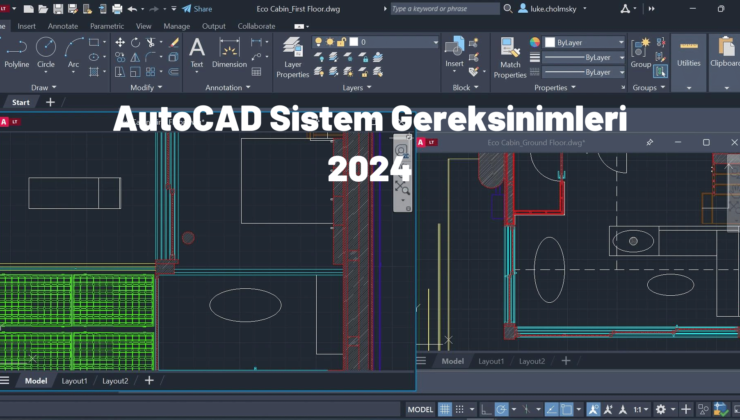Open the Insert ribbon tab

pos(26,26)
